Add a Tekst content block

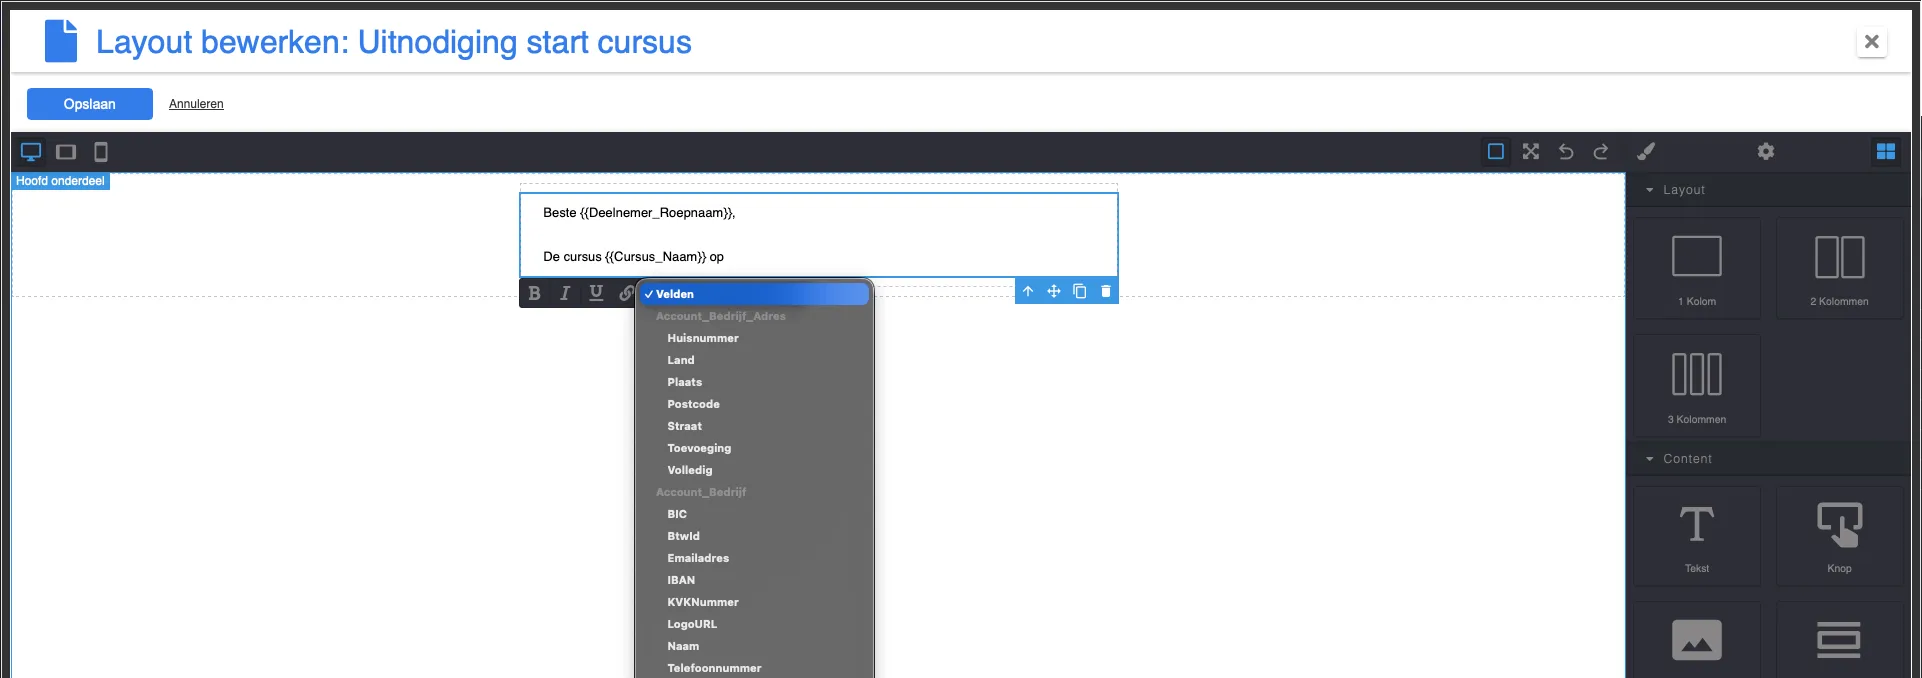click(1697, 536)
